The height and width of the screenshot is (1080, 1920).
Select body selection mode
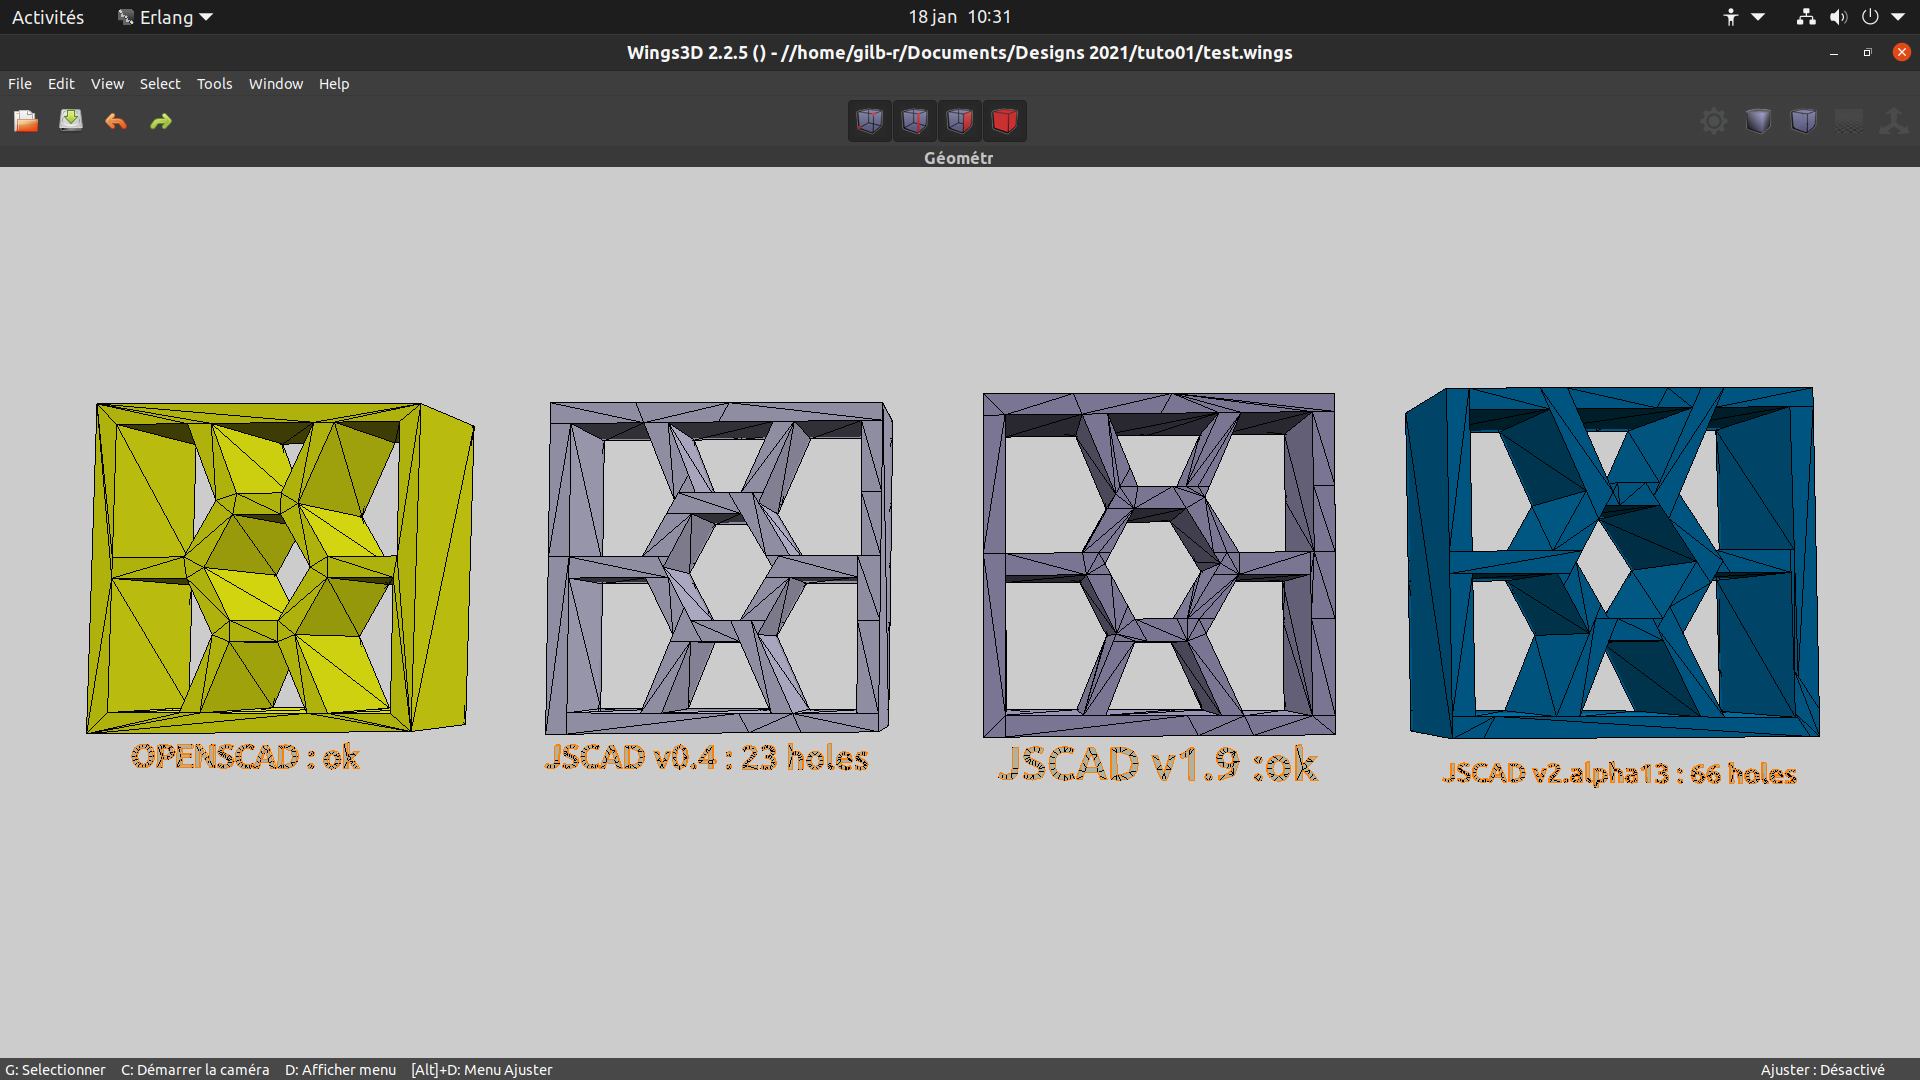(1004, 120)
